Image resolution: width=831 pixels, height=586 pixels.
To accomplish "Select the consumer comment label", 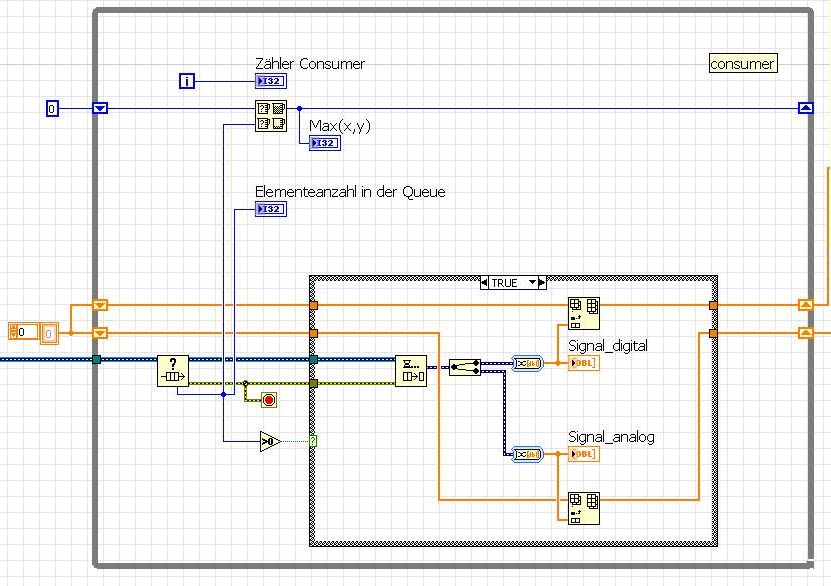I will click(x=743, y=64).
